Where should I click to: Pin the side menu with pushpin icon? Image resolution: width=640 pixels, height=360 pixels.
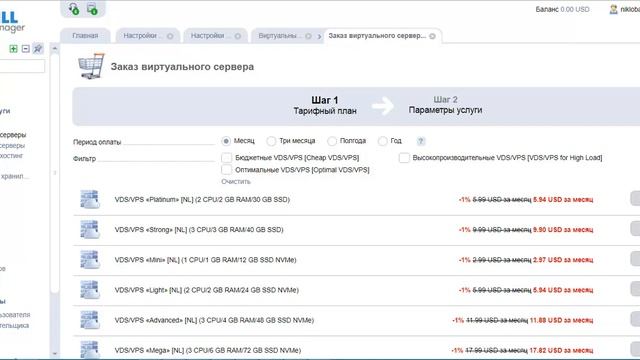[38, 49]
